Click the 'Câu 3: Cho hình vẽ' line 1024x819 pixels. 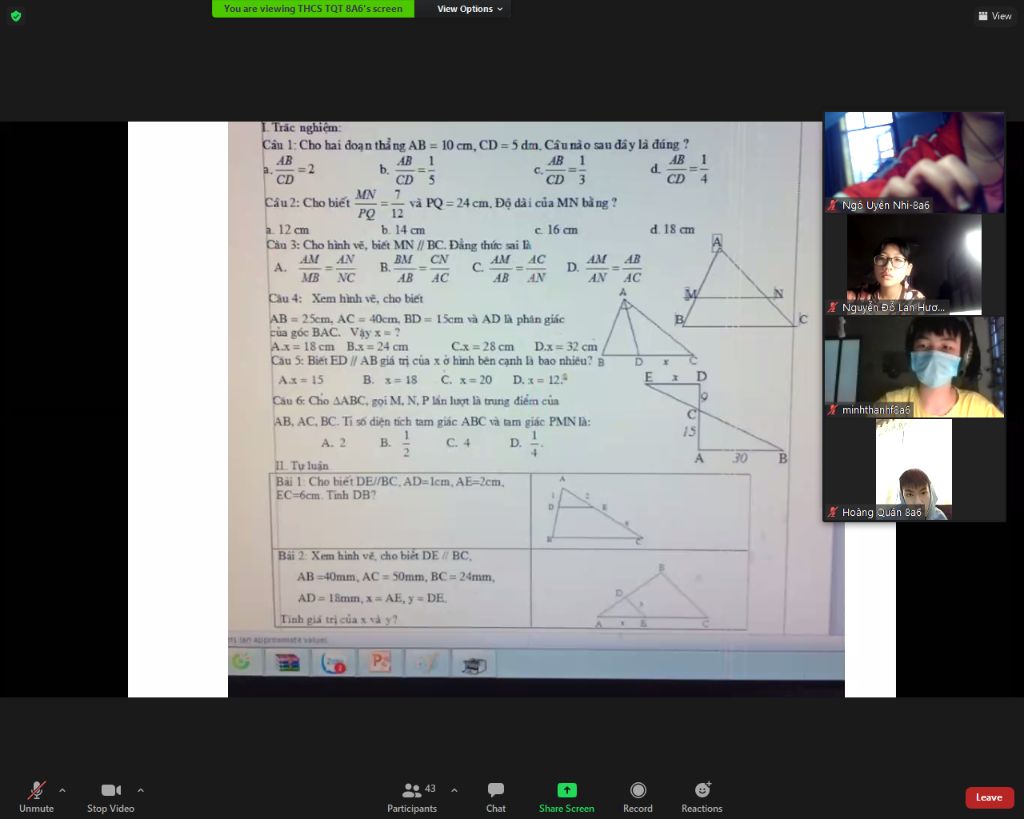399,245
